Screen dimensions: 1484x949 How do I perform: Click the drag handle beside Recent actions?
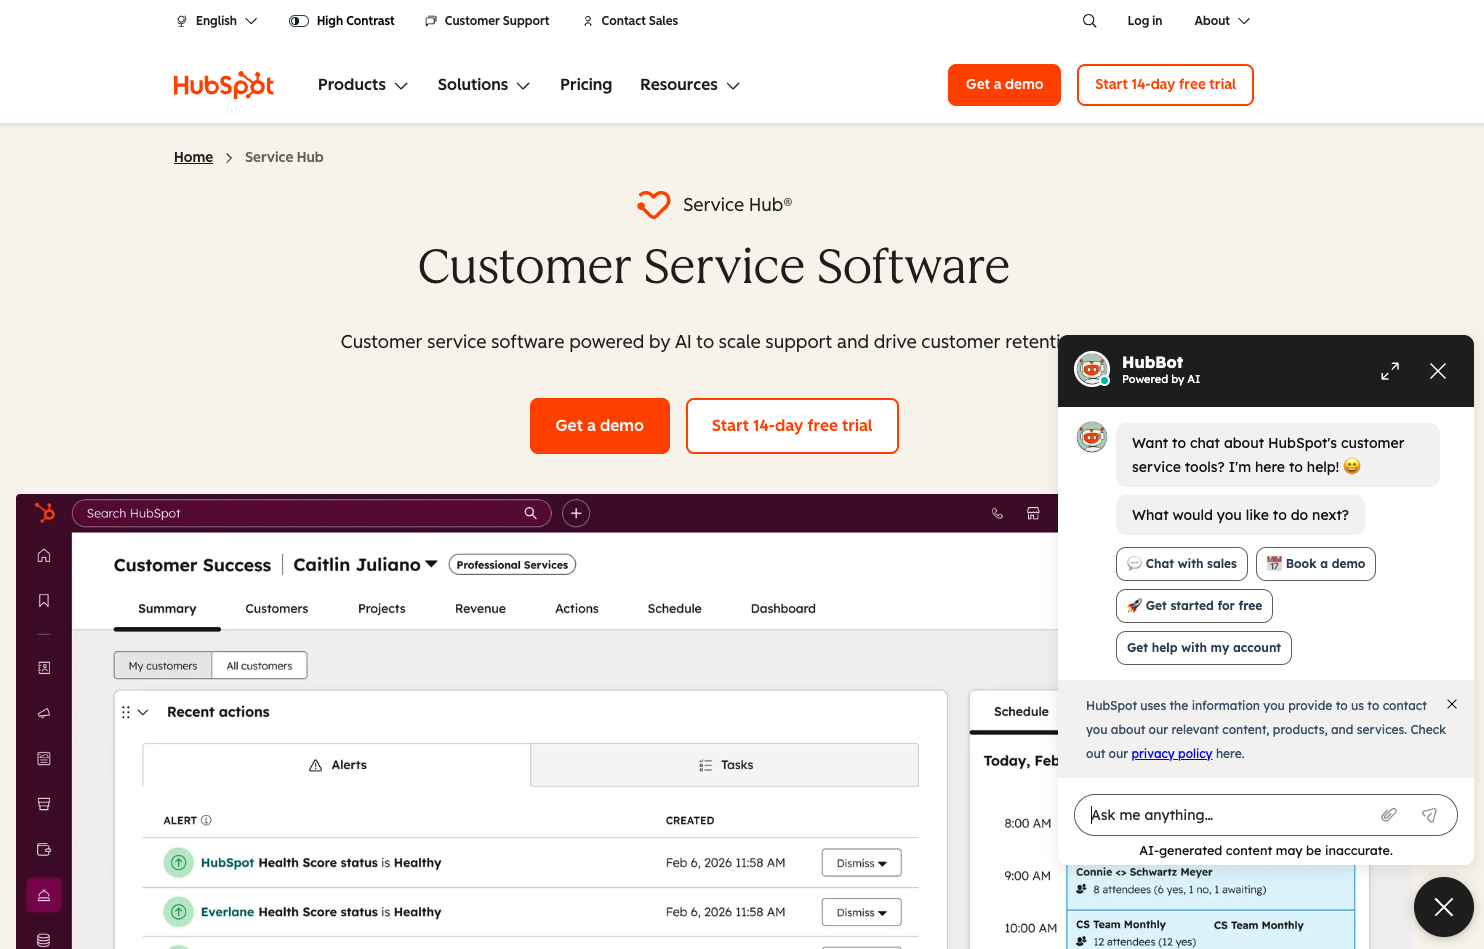pyautogui.click(x=126, y=712)
